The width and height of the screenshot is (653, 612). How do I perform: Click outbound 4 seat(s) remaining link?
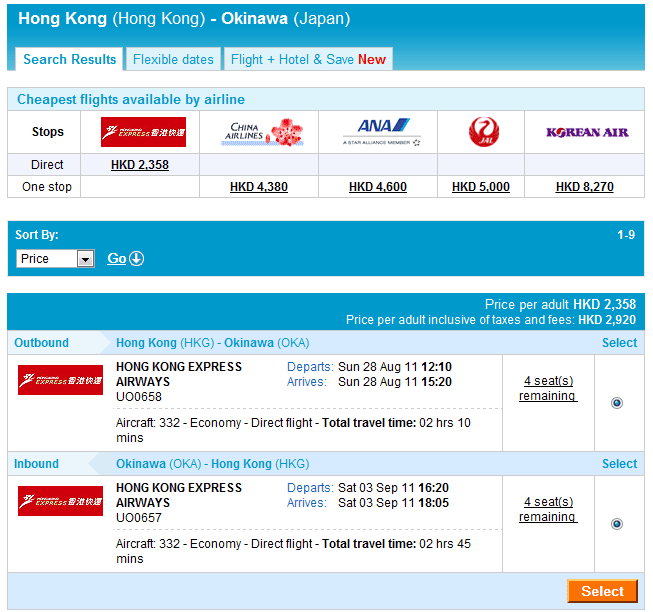pos(548,388)
